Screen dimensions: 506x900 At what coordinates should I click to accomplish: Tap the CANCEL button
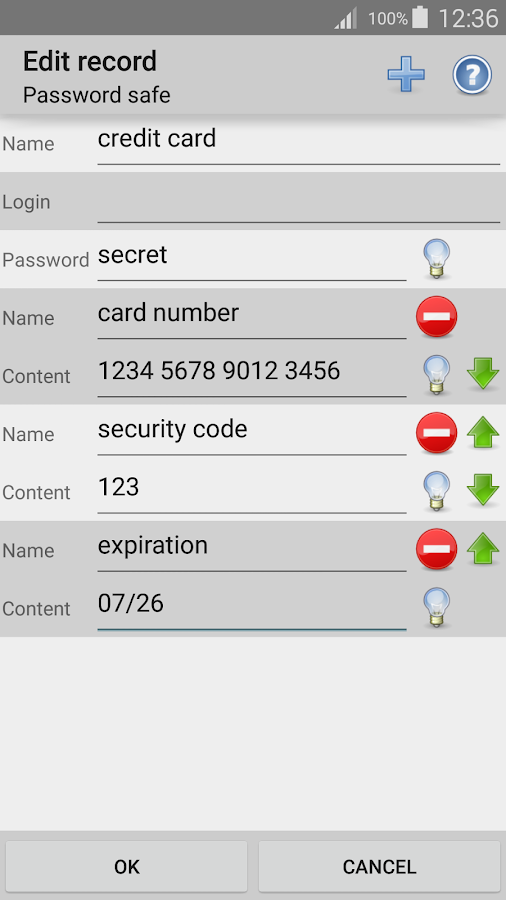(379, 866)
